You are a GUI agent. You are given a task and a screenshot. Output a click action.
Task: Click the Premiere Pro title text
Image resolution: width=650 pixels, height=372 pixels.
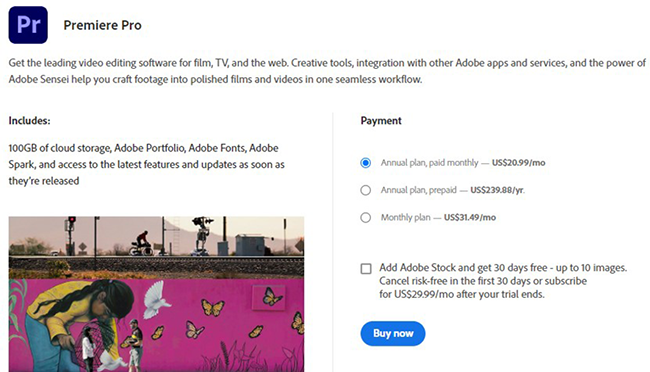click(102, 25)
